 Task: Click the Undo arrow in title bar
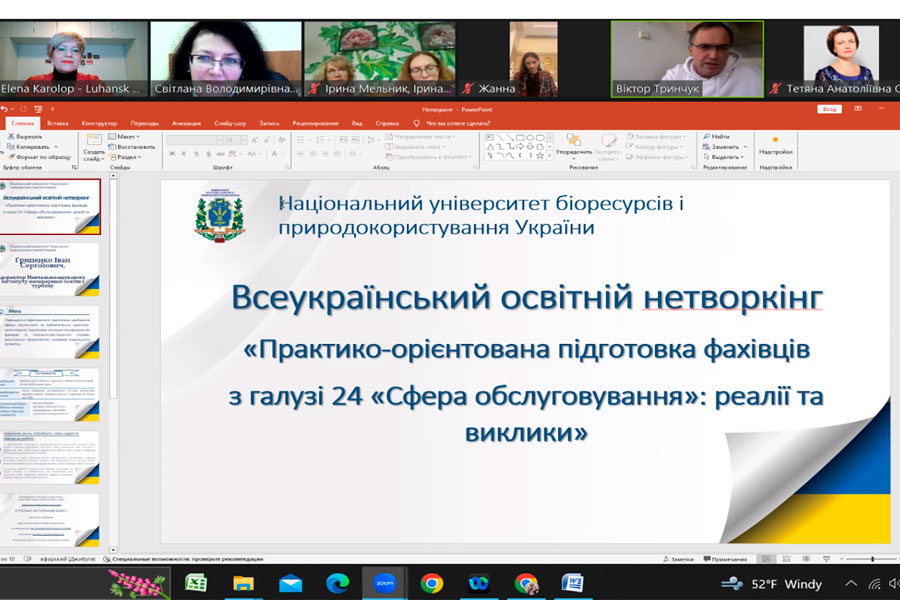click(x=7, y=110)
